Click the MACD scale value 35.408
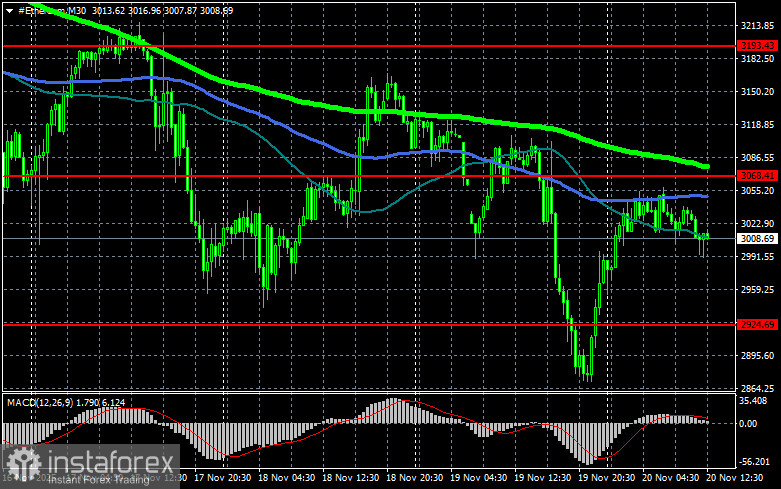The height and width of the screenshot is (489, 781). pyautogui.click(x=753, y=400)
